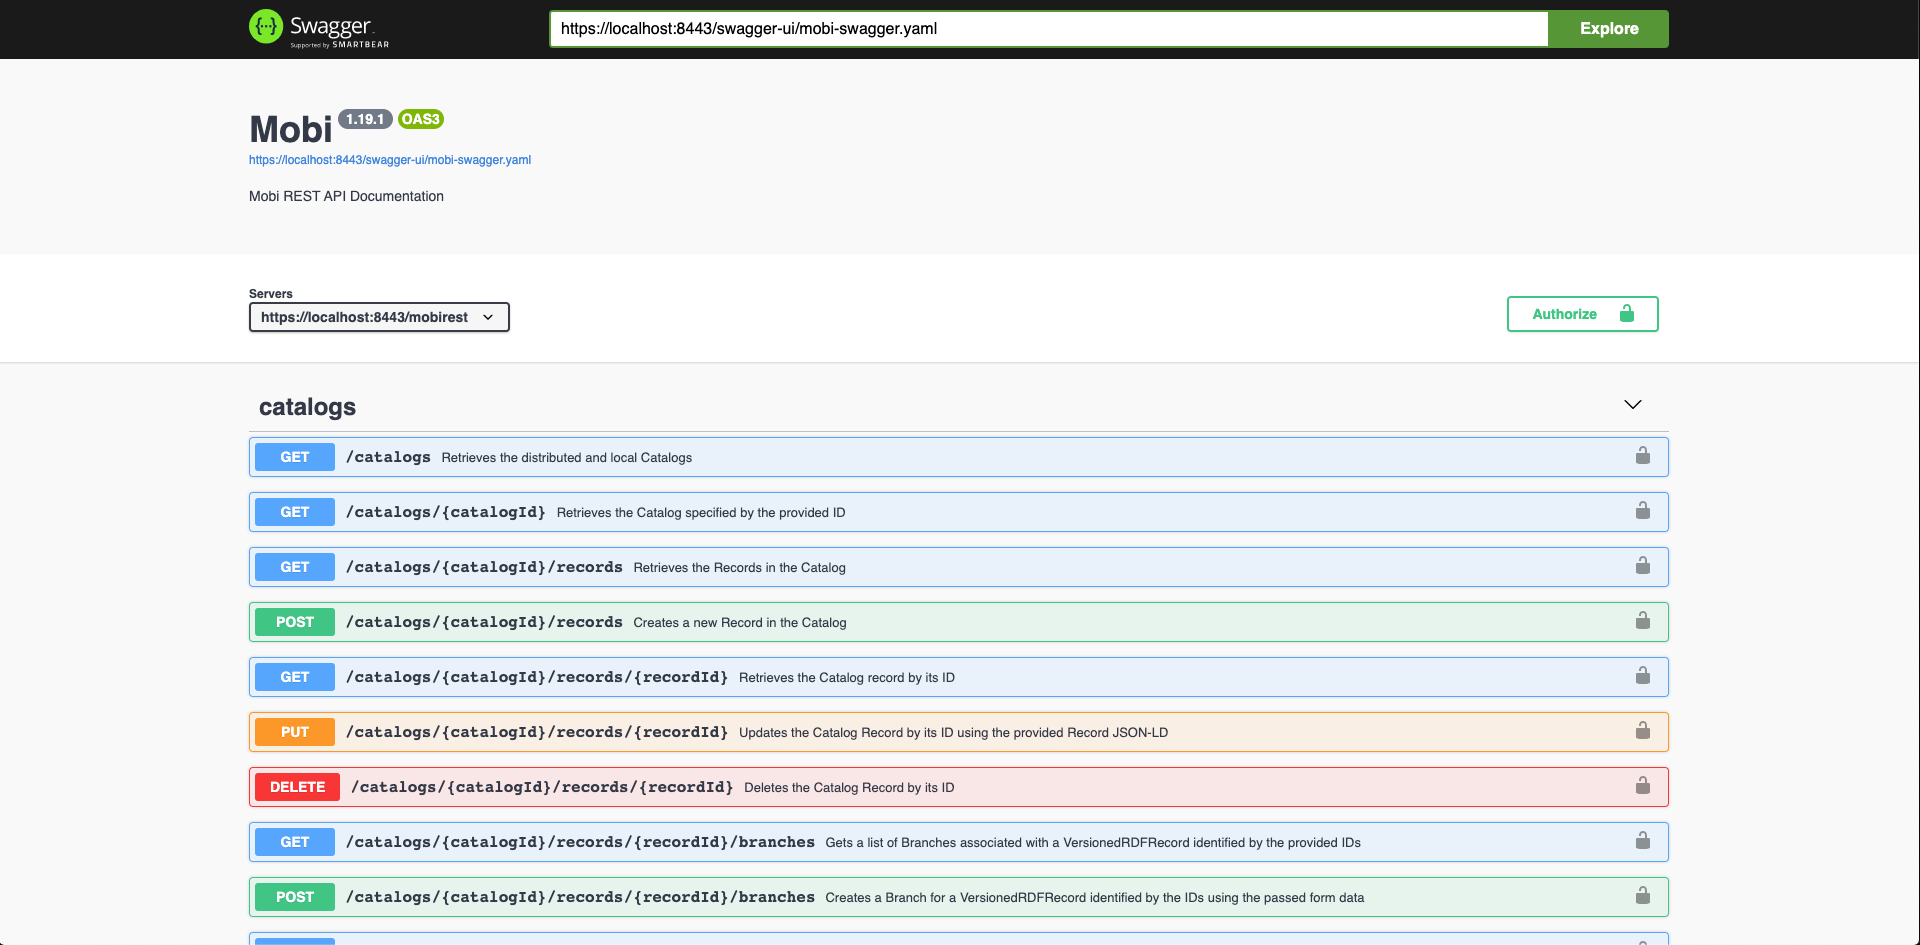The width and height of the screenshot is (1920, 945).
Task: Click the OAS3 badge next to Mobi
Action: coord(420,118)
